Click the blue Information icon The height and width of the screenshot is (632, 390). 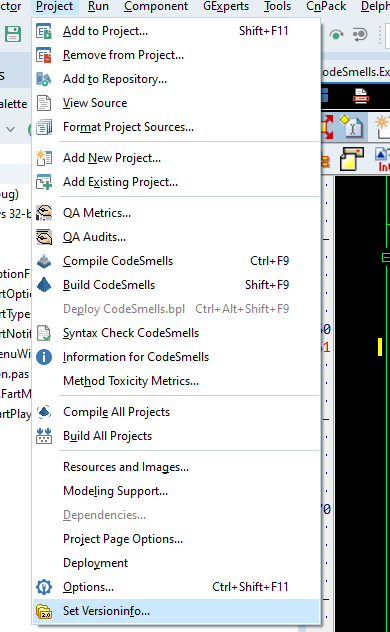coord(44,357)
